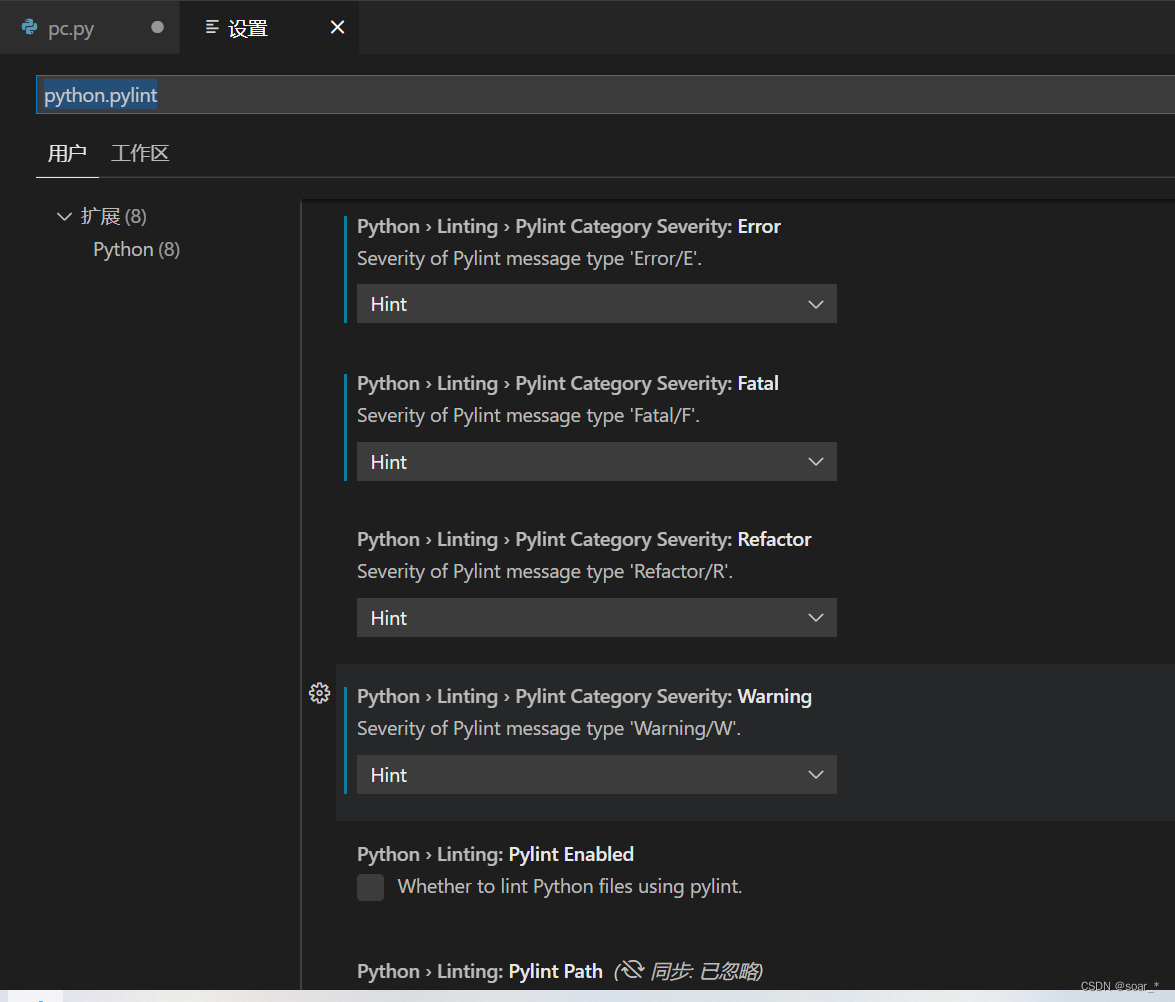Open Warning severity dropdown
This screenshot has height=1002, width=1175.
pos(596,774)
